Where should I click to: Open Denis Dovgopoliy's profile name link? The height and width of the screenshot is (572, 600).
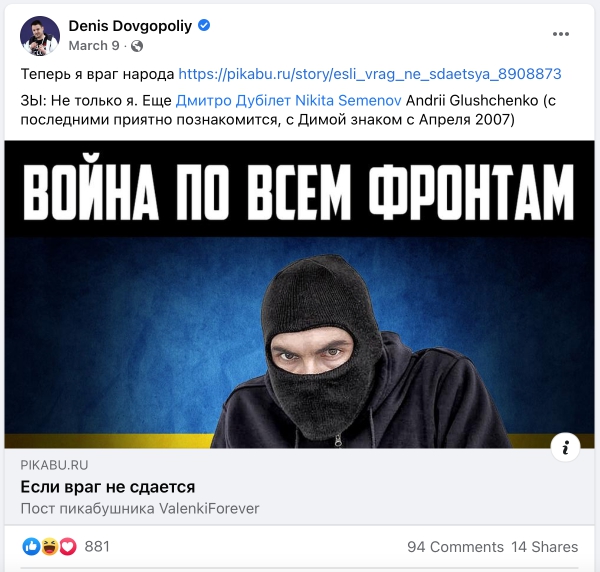point(130,26)
